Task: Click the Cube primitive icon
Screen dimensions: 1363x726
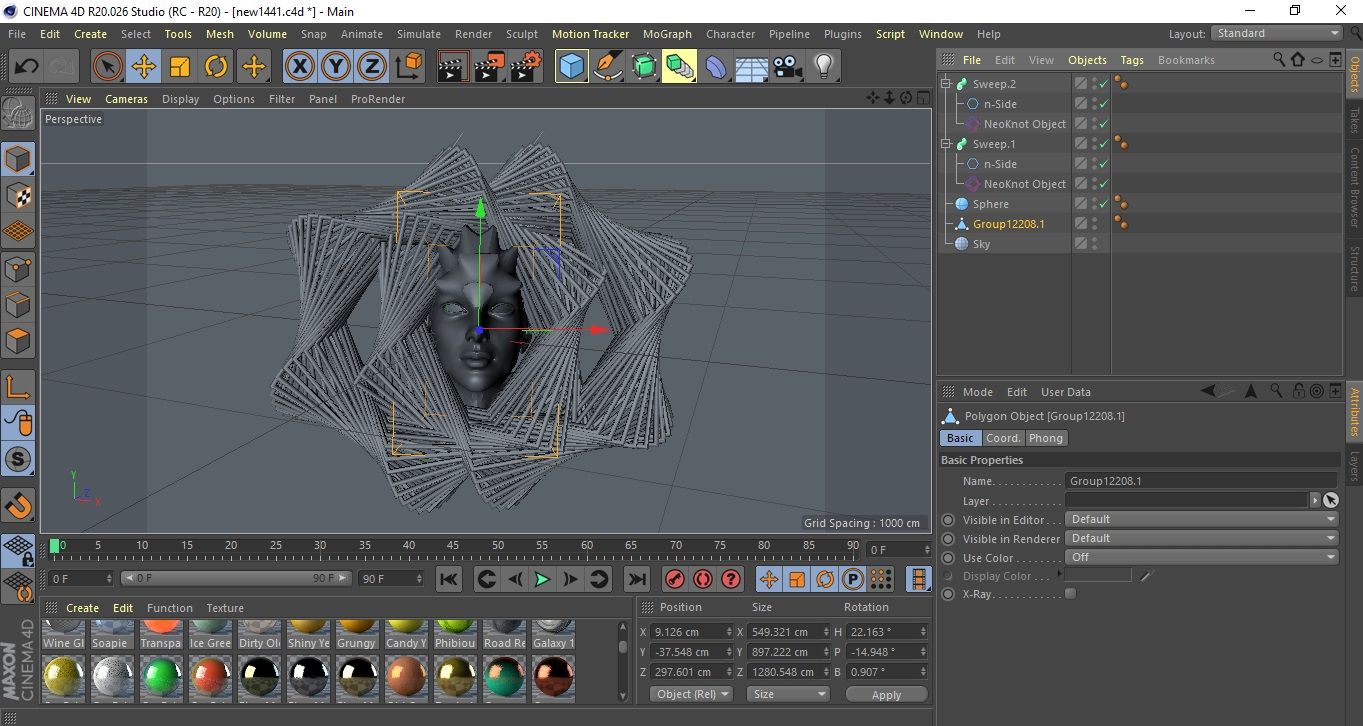Action: 571,67
